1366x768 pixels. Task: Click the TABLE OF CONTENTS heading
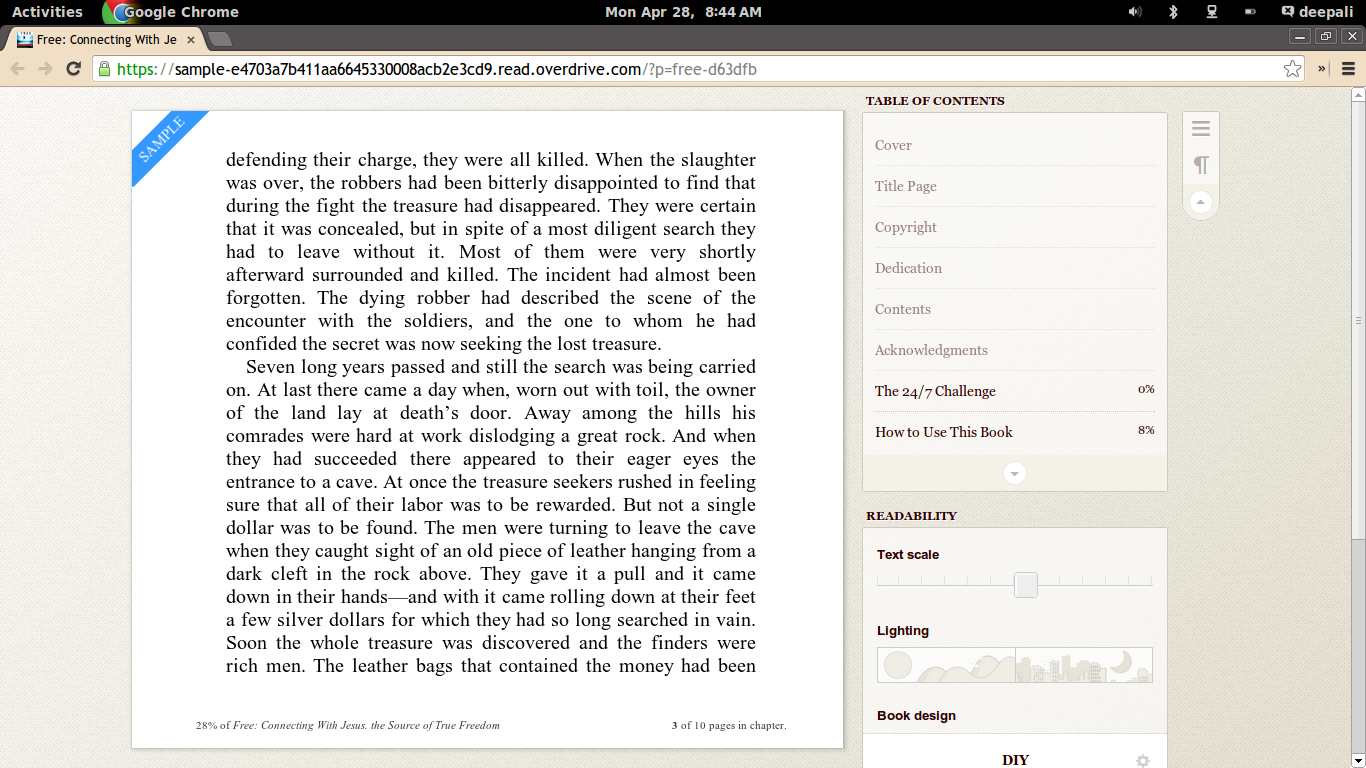[935, 101]
